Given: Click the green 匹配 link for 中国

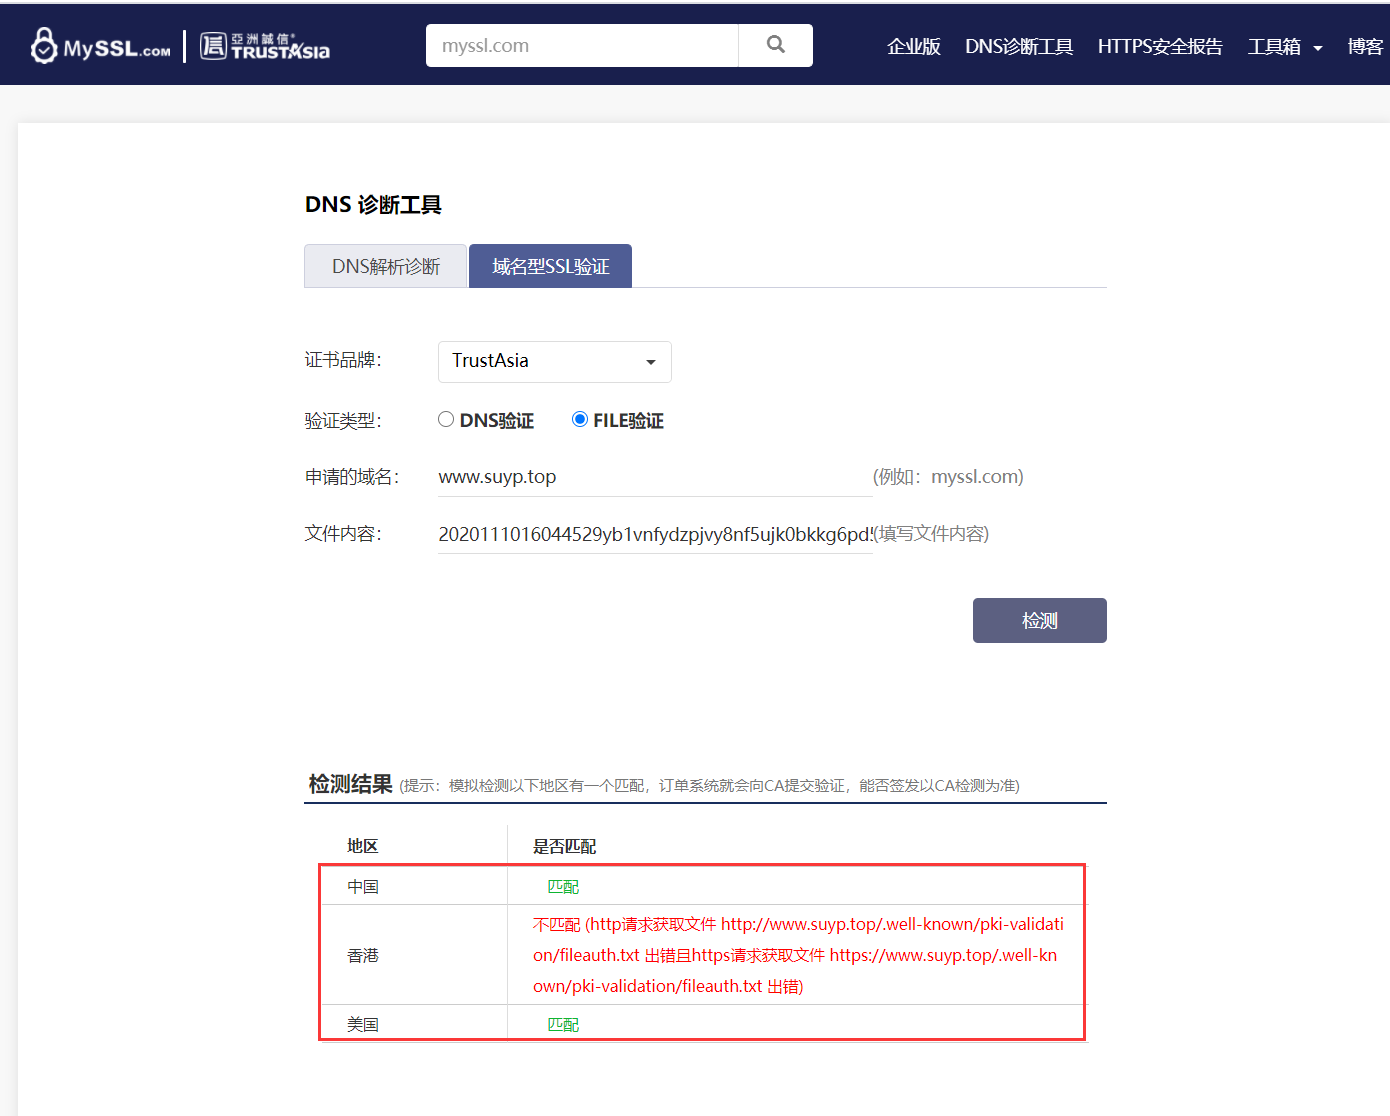Looking at the screenshot, I should [x=564, y=885].
